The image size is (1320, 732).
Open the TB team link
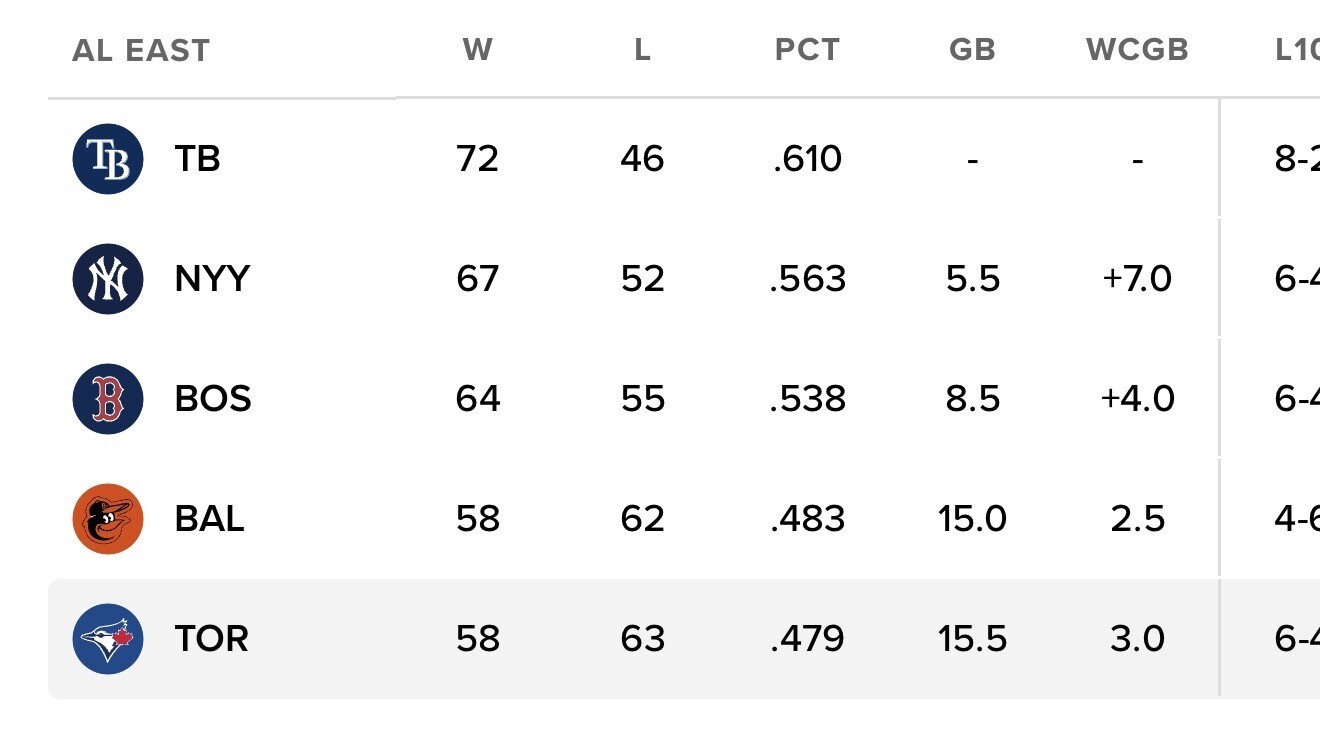[197, 159]
